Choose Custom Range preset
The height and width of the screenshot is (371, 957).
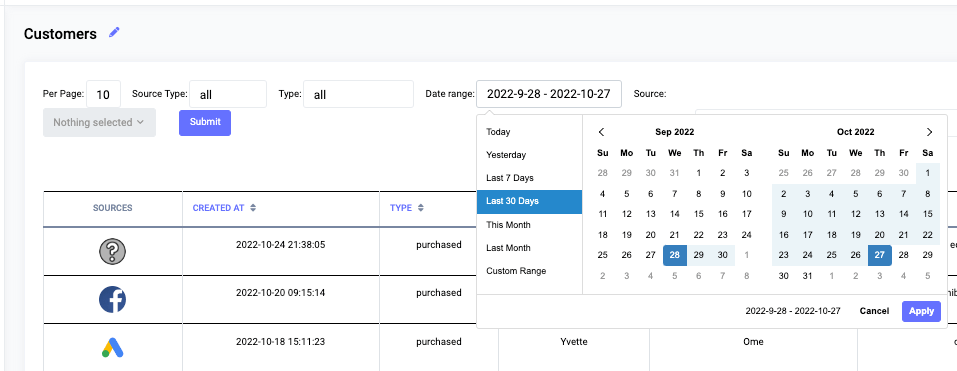529,271
